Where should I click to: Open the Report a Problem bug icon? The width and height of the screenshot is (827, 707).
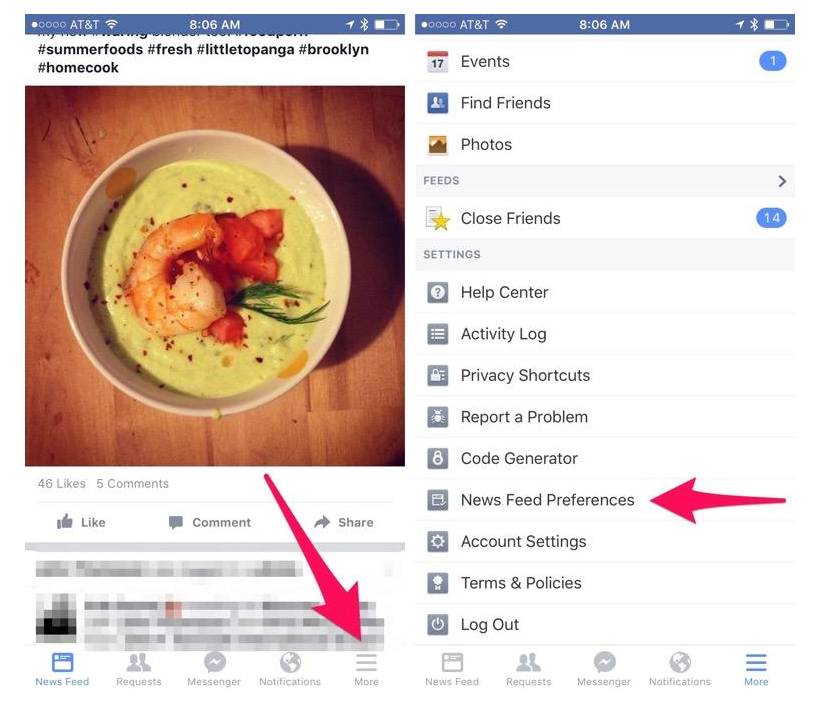pos(437,417)
